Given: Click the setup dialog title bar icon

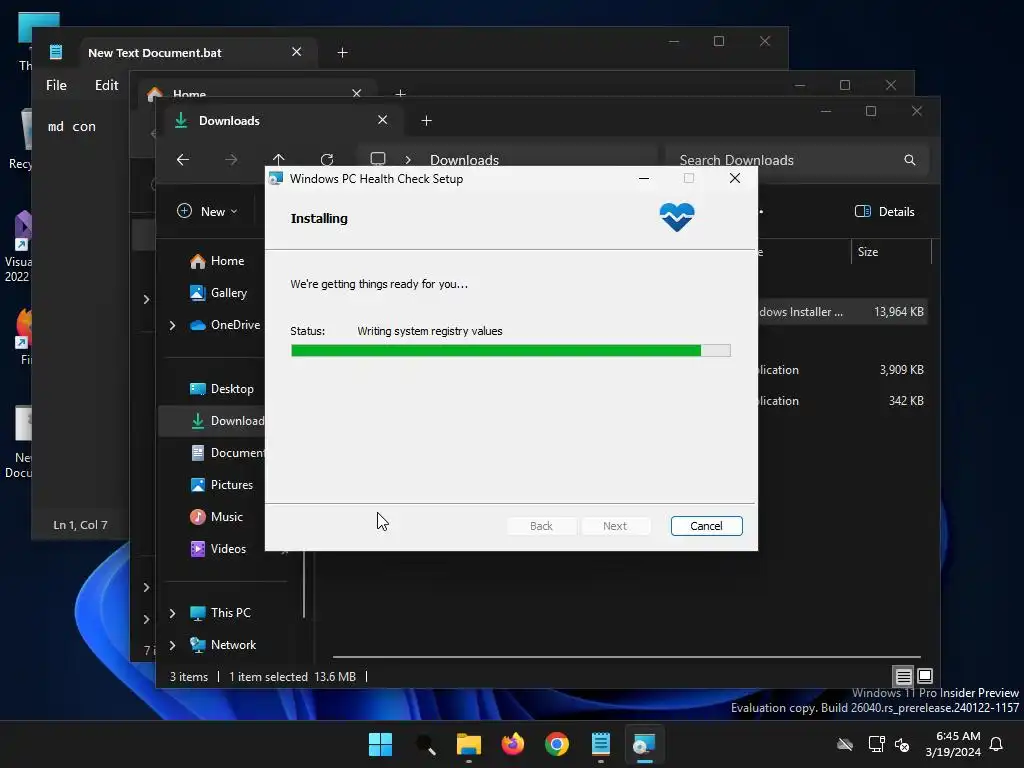Looking at the screenshot, I should [x=276, y=178].
